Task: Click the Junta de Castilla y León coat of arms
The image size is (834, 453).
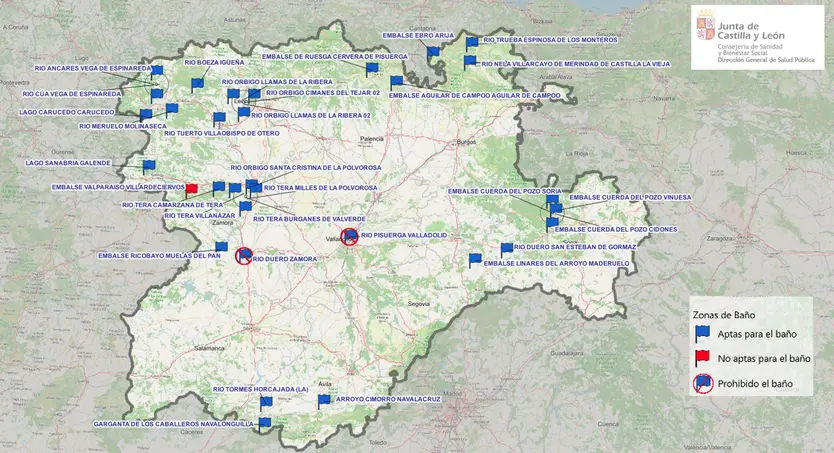Action: 706,26
